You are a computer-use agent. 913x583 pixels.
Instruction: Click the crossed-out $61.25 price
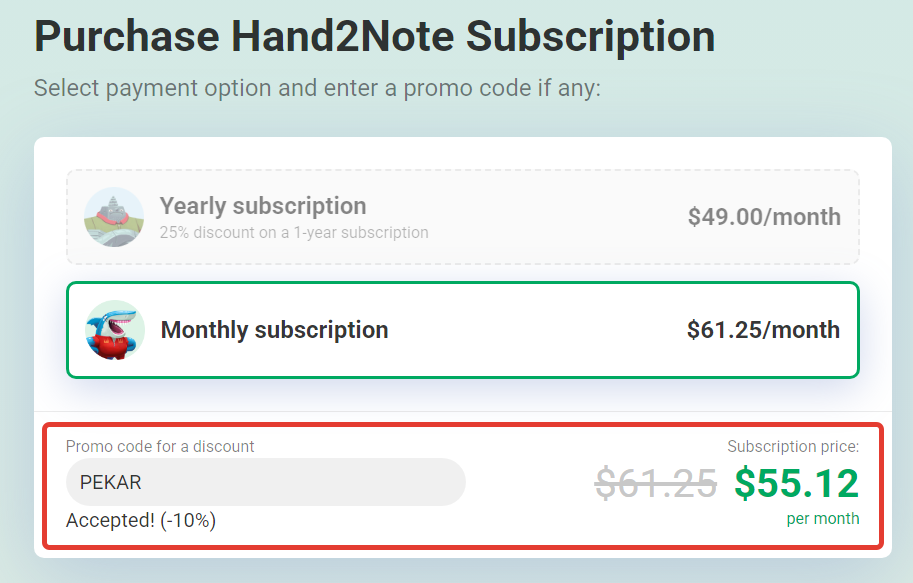pyautogui.click(x=656, y=483)
